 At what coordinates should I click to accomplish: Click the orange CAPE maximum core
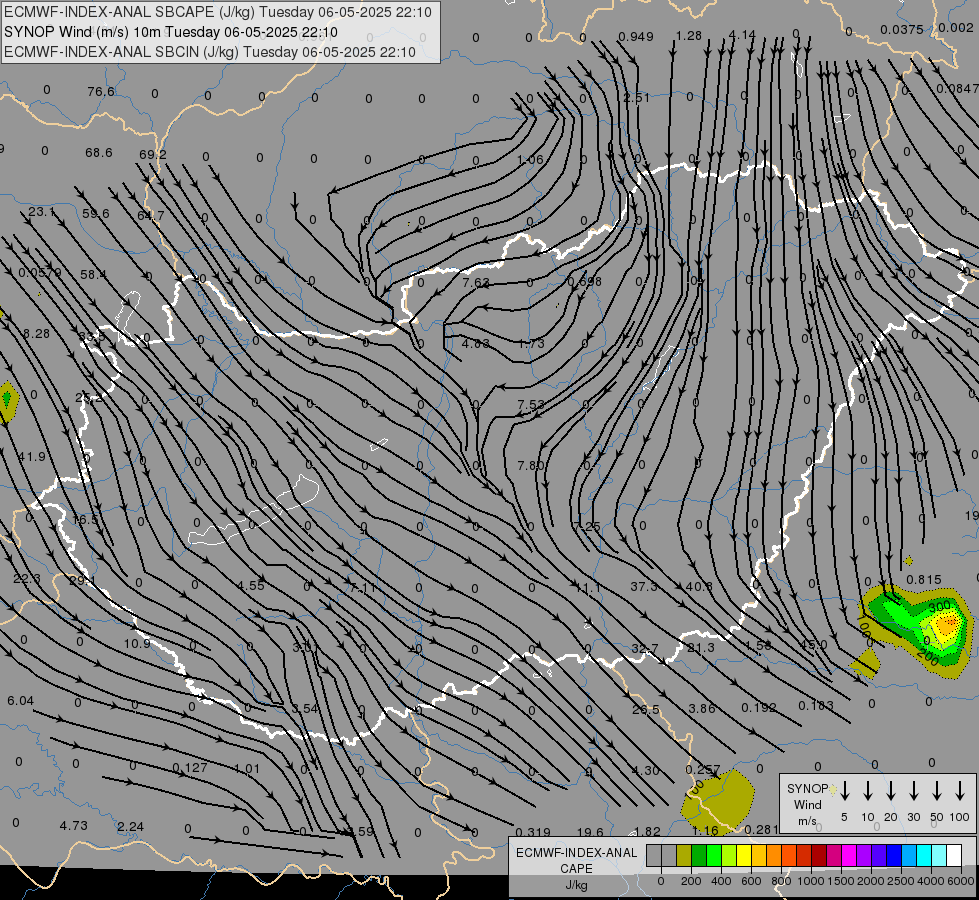coord(948,623)
